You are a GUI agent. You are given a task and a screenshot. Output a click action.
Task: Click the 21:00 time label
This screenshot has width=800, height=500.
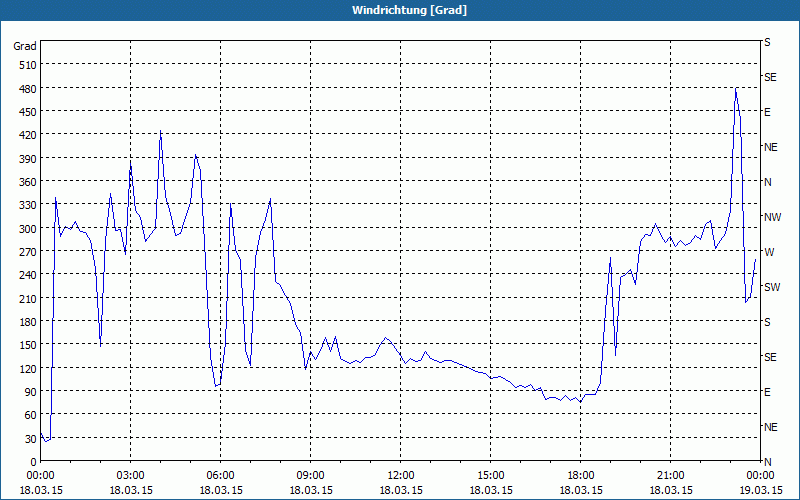point(670,476)
